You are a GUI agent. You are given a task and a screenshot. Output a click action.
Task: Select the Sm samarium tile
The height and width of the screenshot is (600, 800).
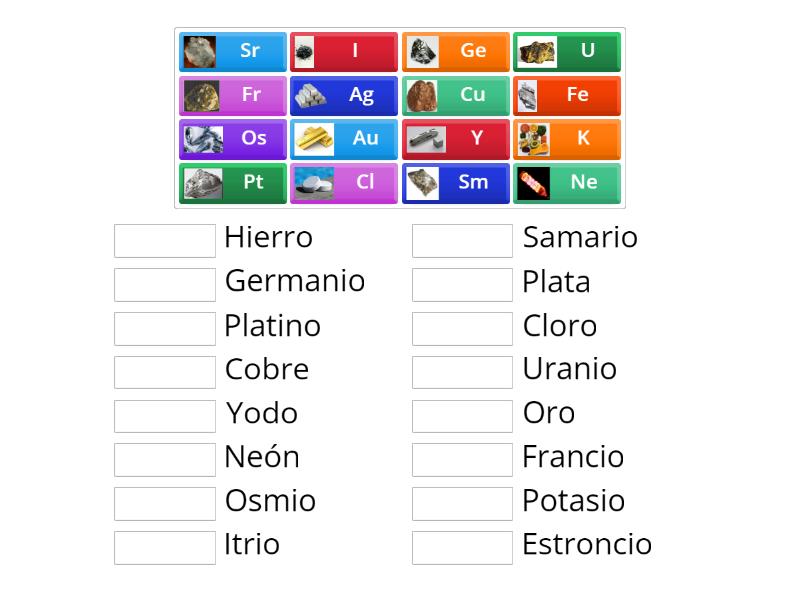455,183
